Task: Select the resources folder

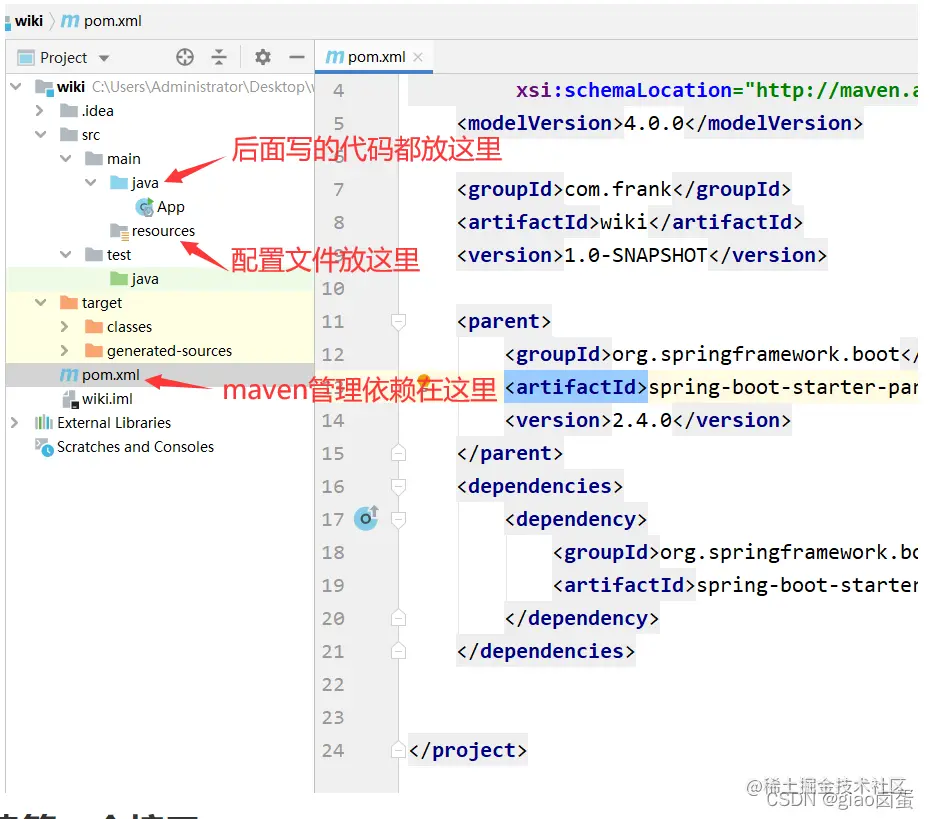Action: coord(163,231)
